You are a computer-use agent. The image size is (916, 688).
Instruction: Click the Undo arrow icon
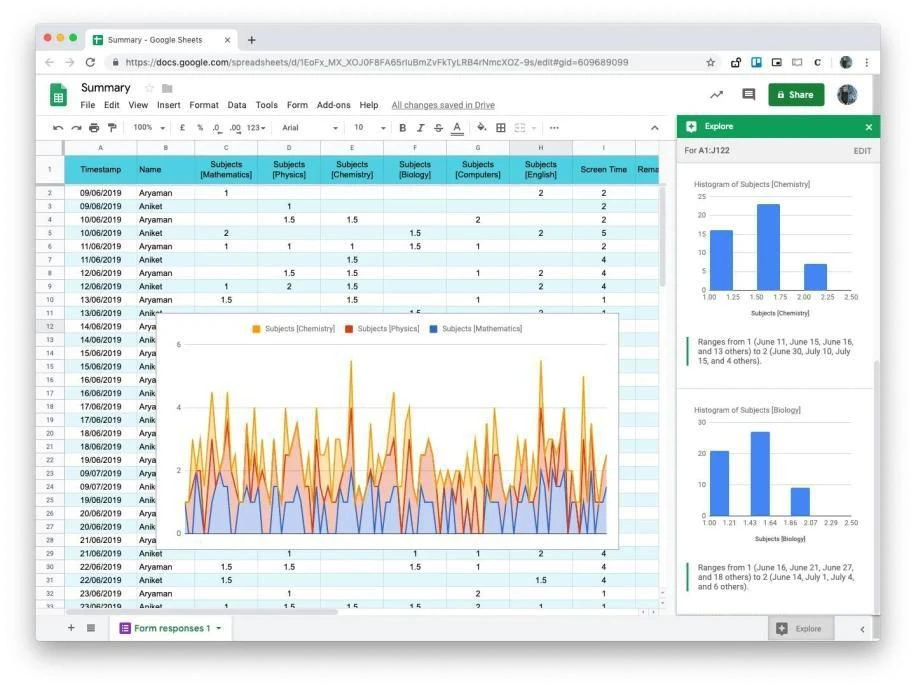(57, 127)
